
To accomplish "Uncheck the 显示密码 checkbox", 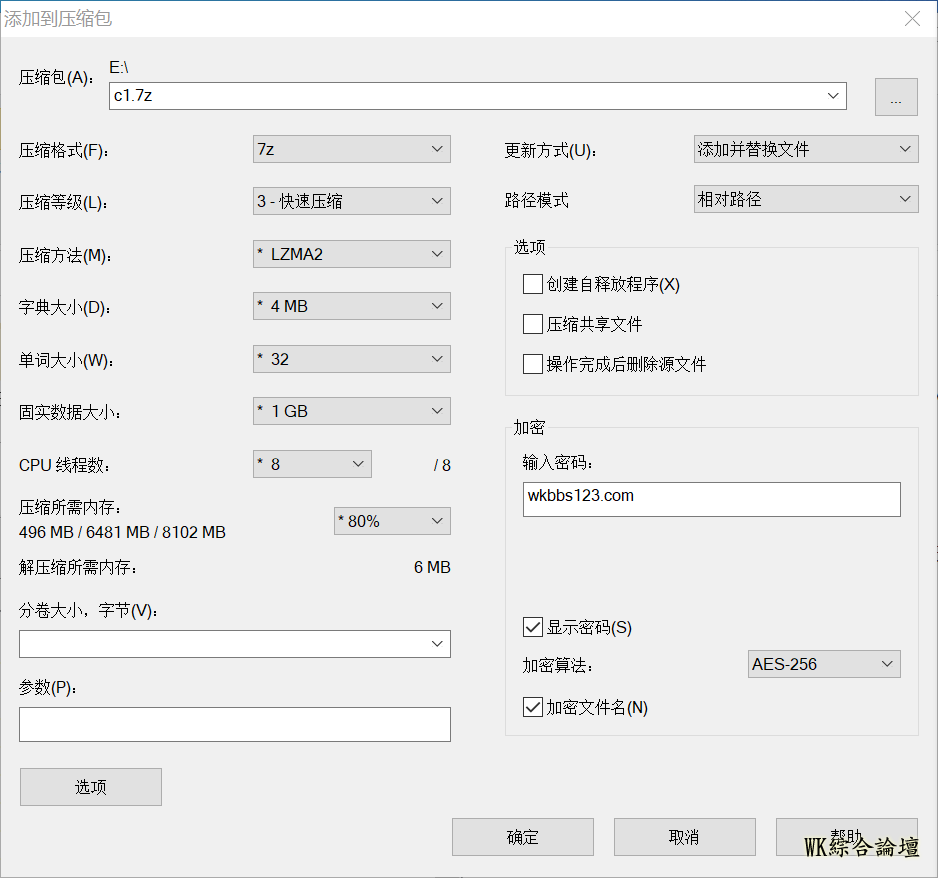I will point(532,628).
